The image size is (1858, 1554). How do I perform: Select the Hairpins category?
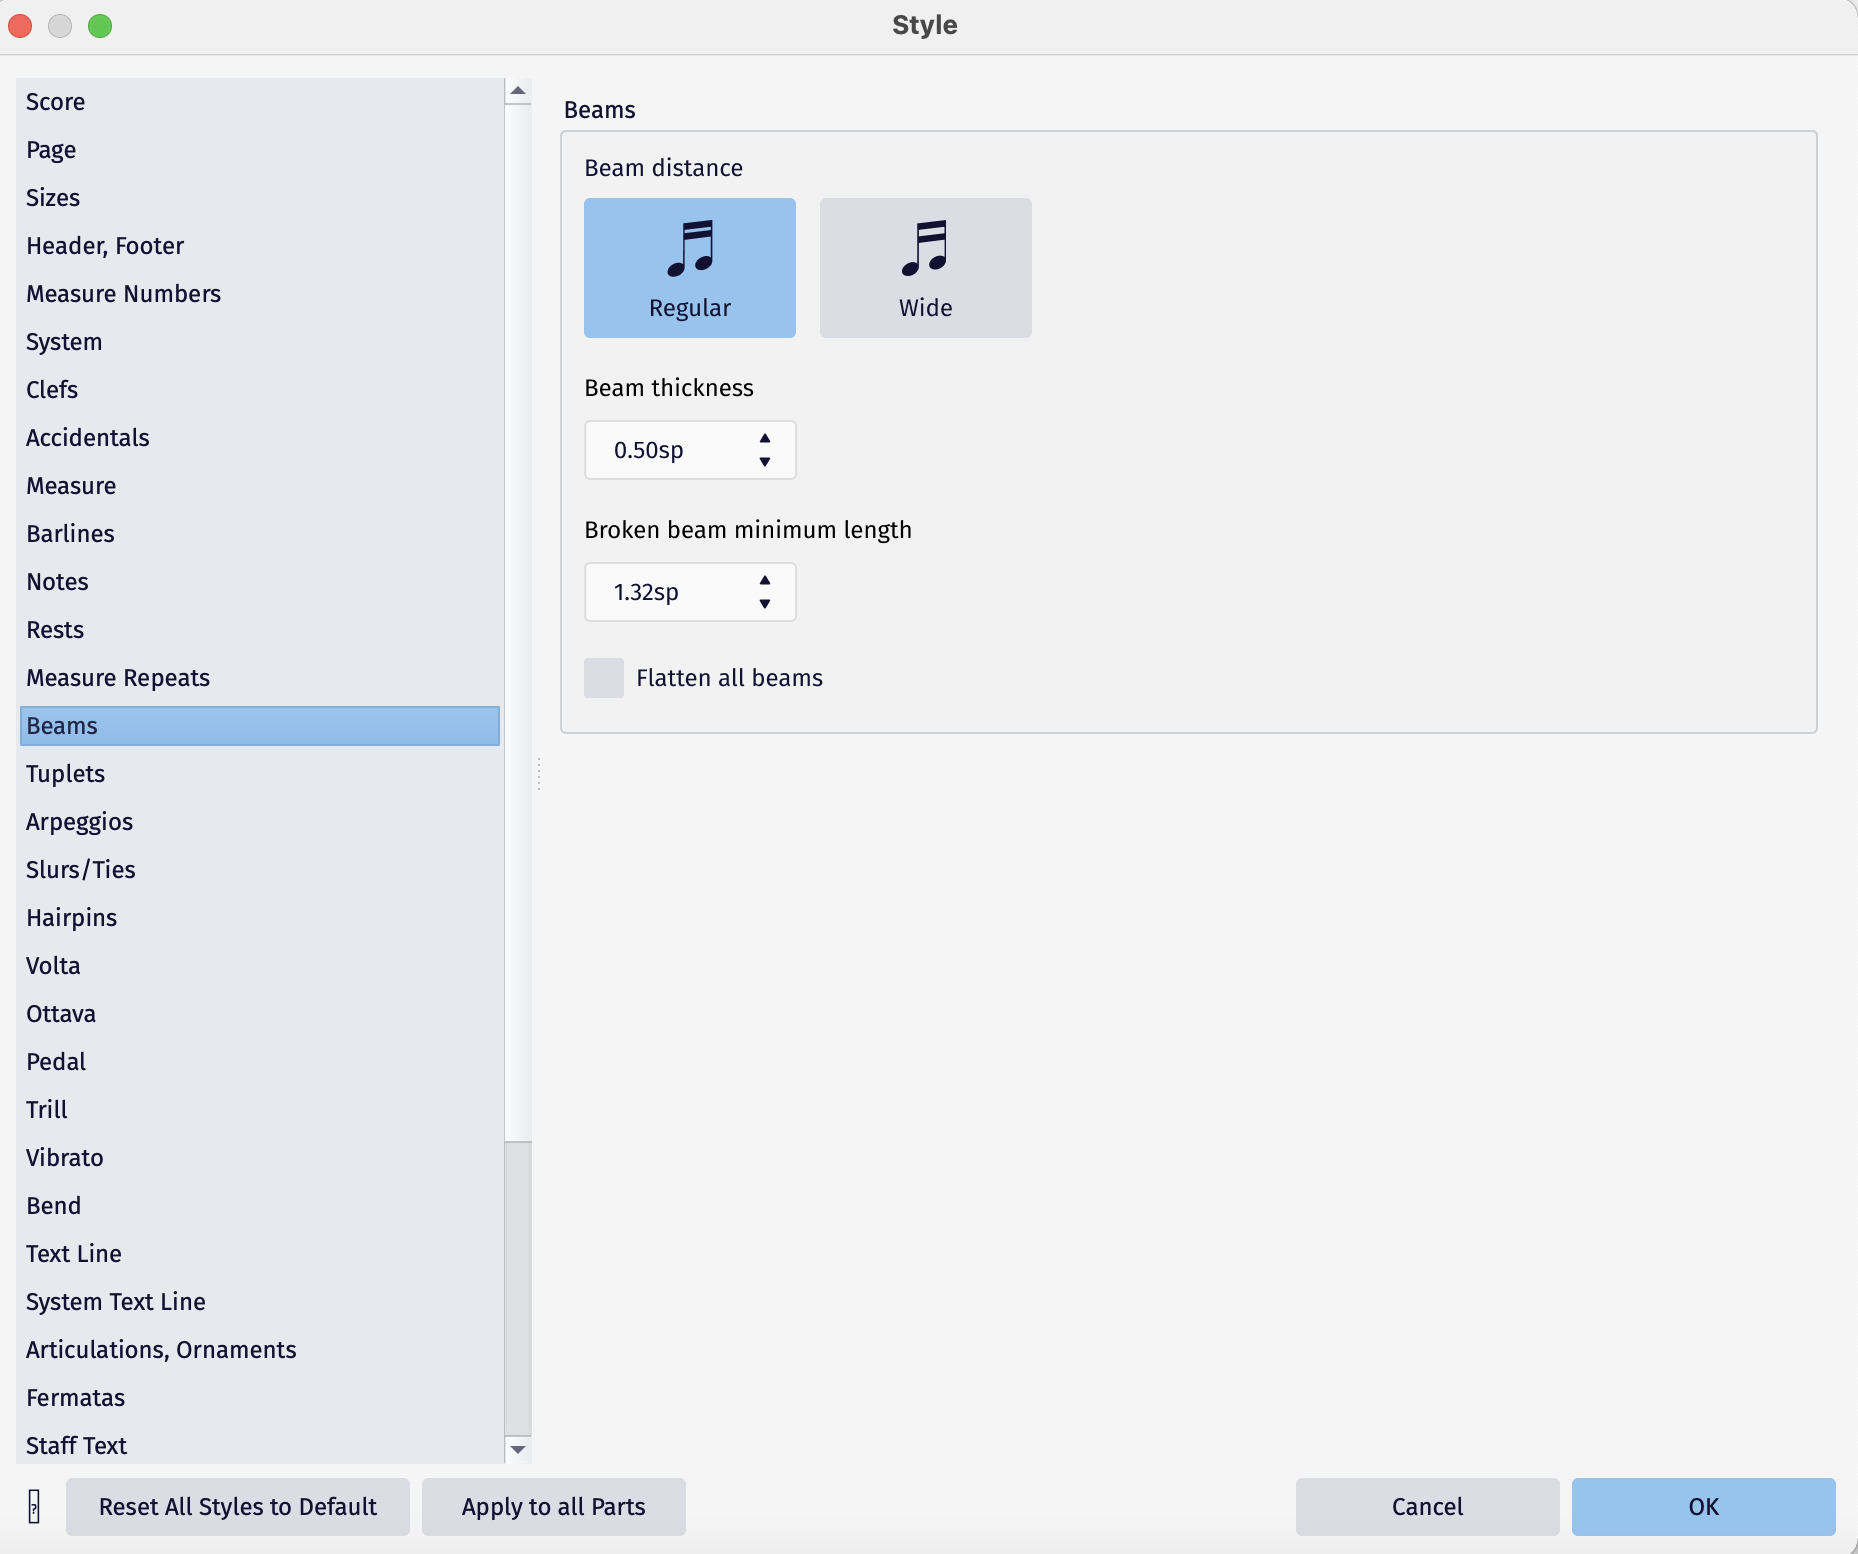click(x=71, y=917)
